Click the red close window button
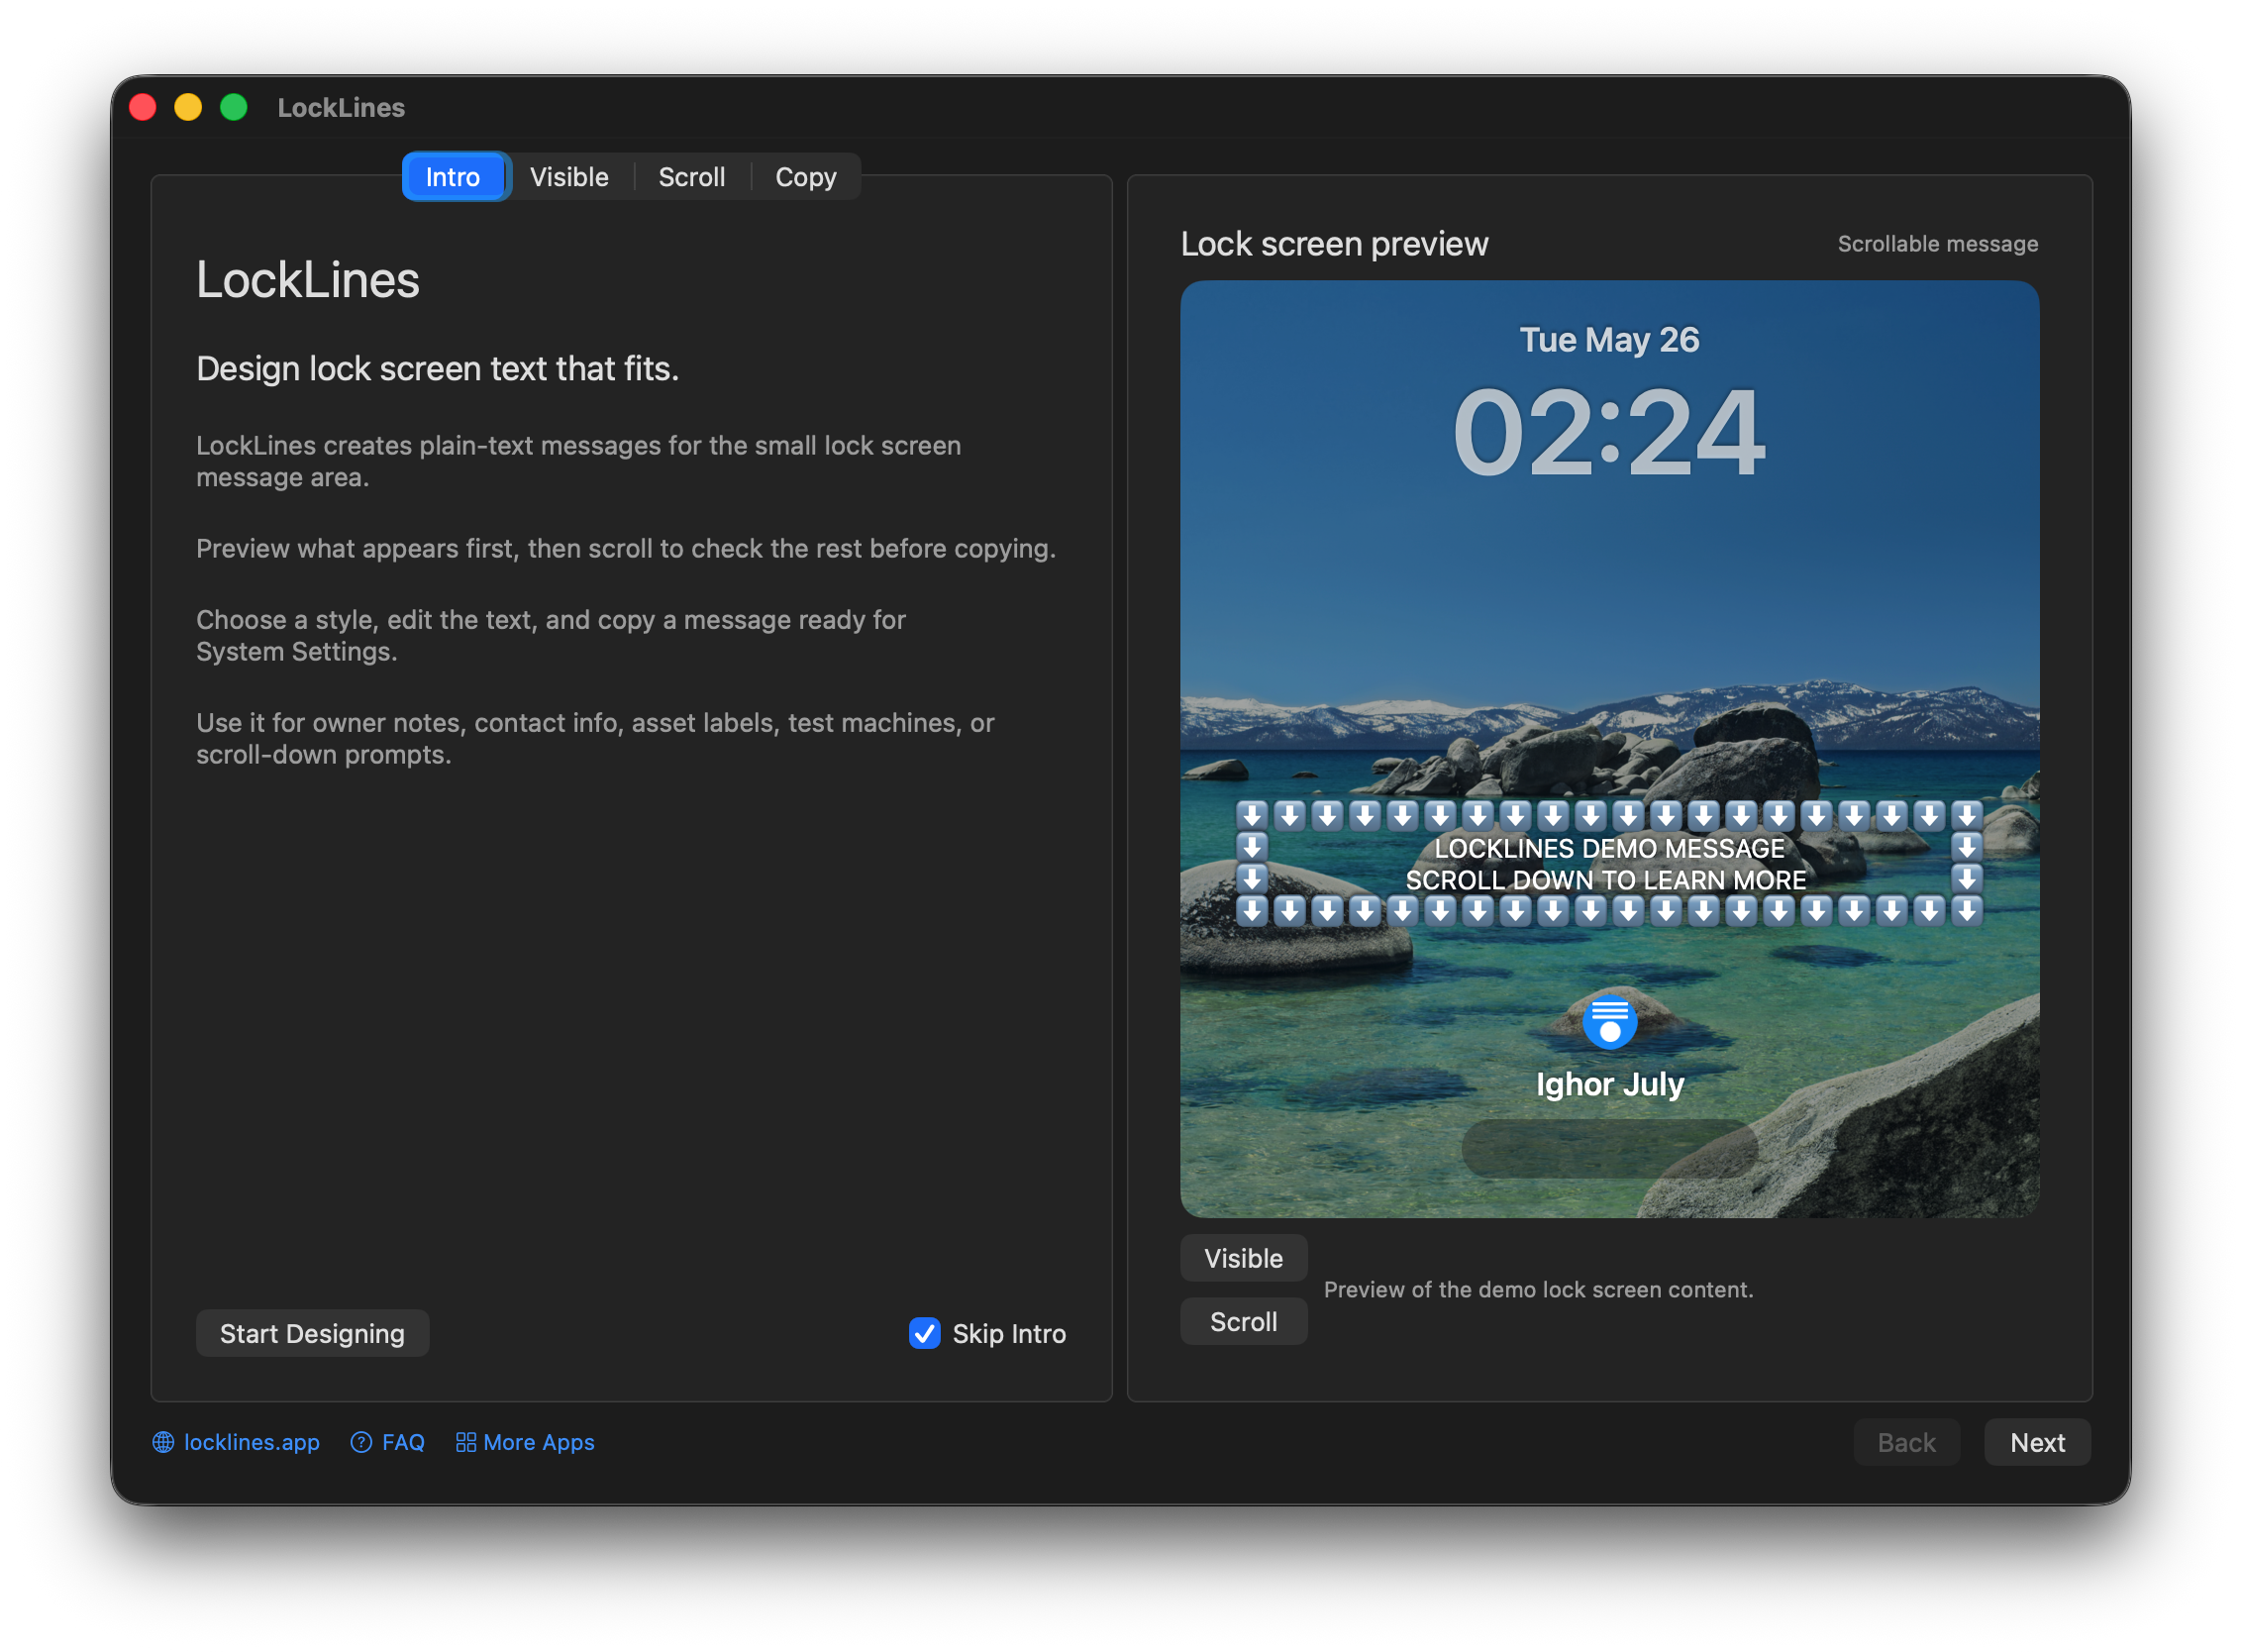The image size is (2242, 1652). click(143, 107)
